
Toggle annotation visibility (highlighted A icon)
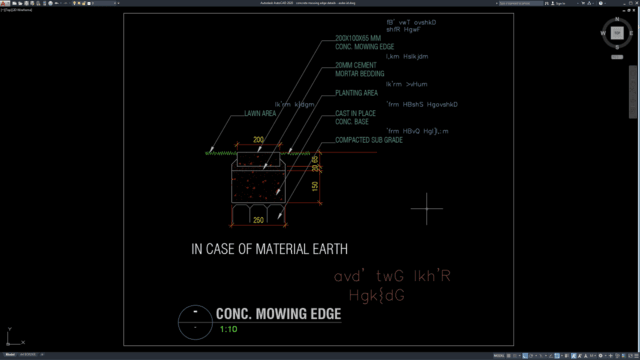[x=574, y=356]
